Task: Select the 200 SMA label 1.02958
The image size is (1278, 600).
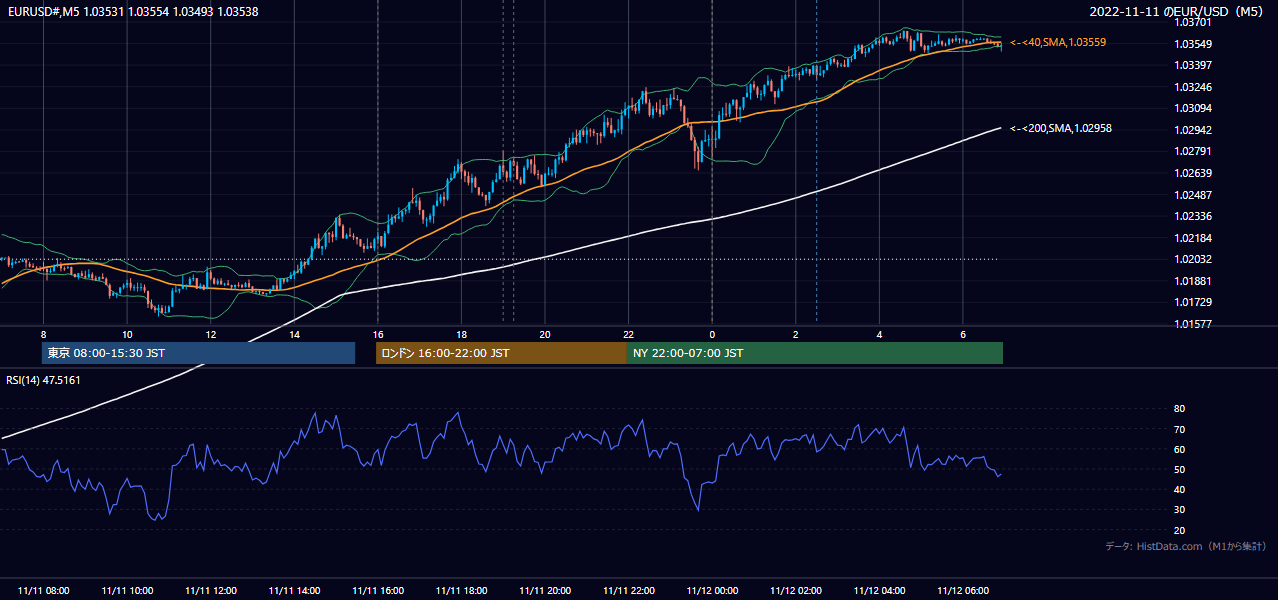Action: (1061, 128)
